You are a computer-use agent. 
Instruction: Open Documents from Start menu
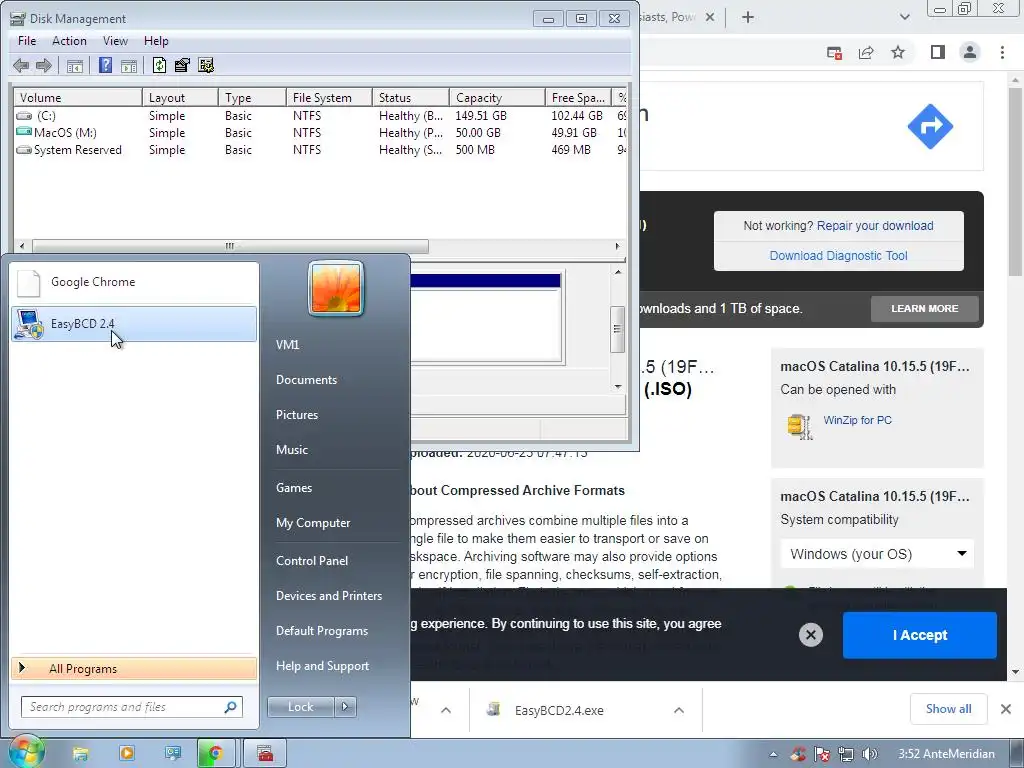pyautogui.click(x=306, y=380)
